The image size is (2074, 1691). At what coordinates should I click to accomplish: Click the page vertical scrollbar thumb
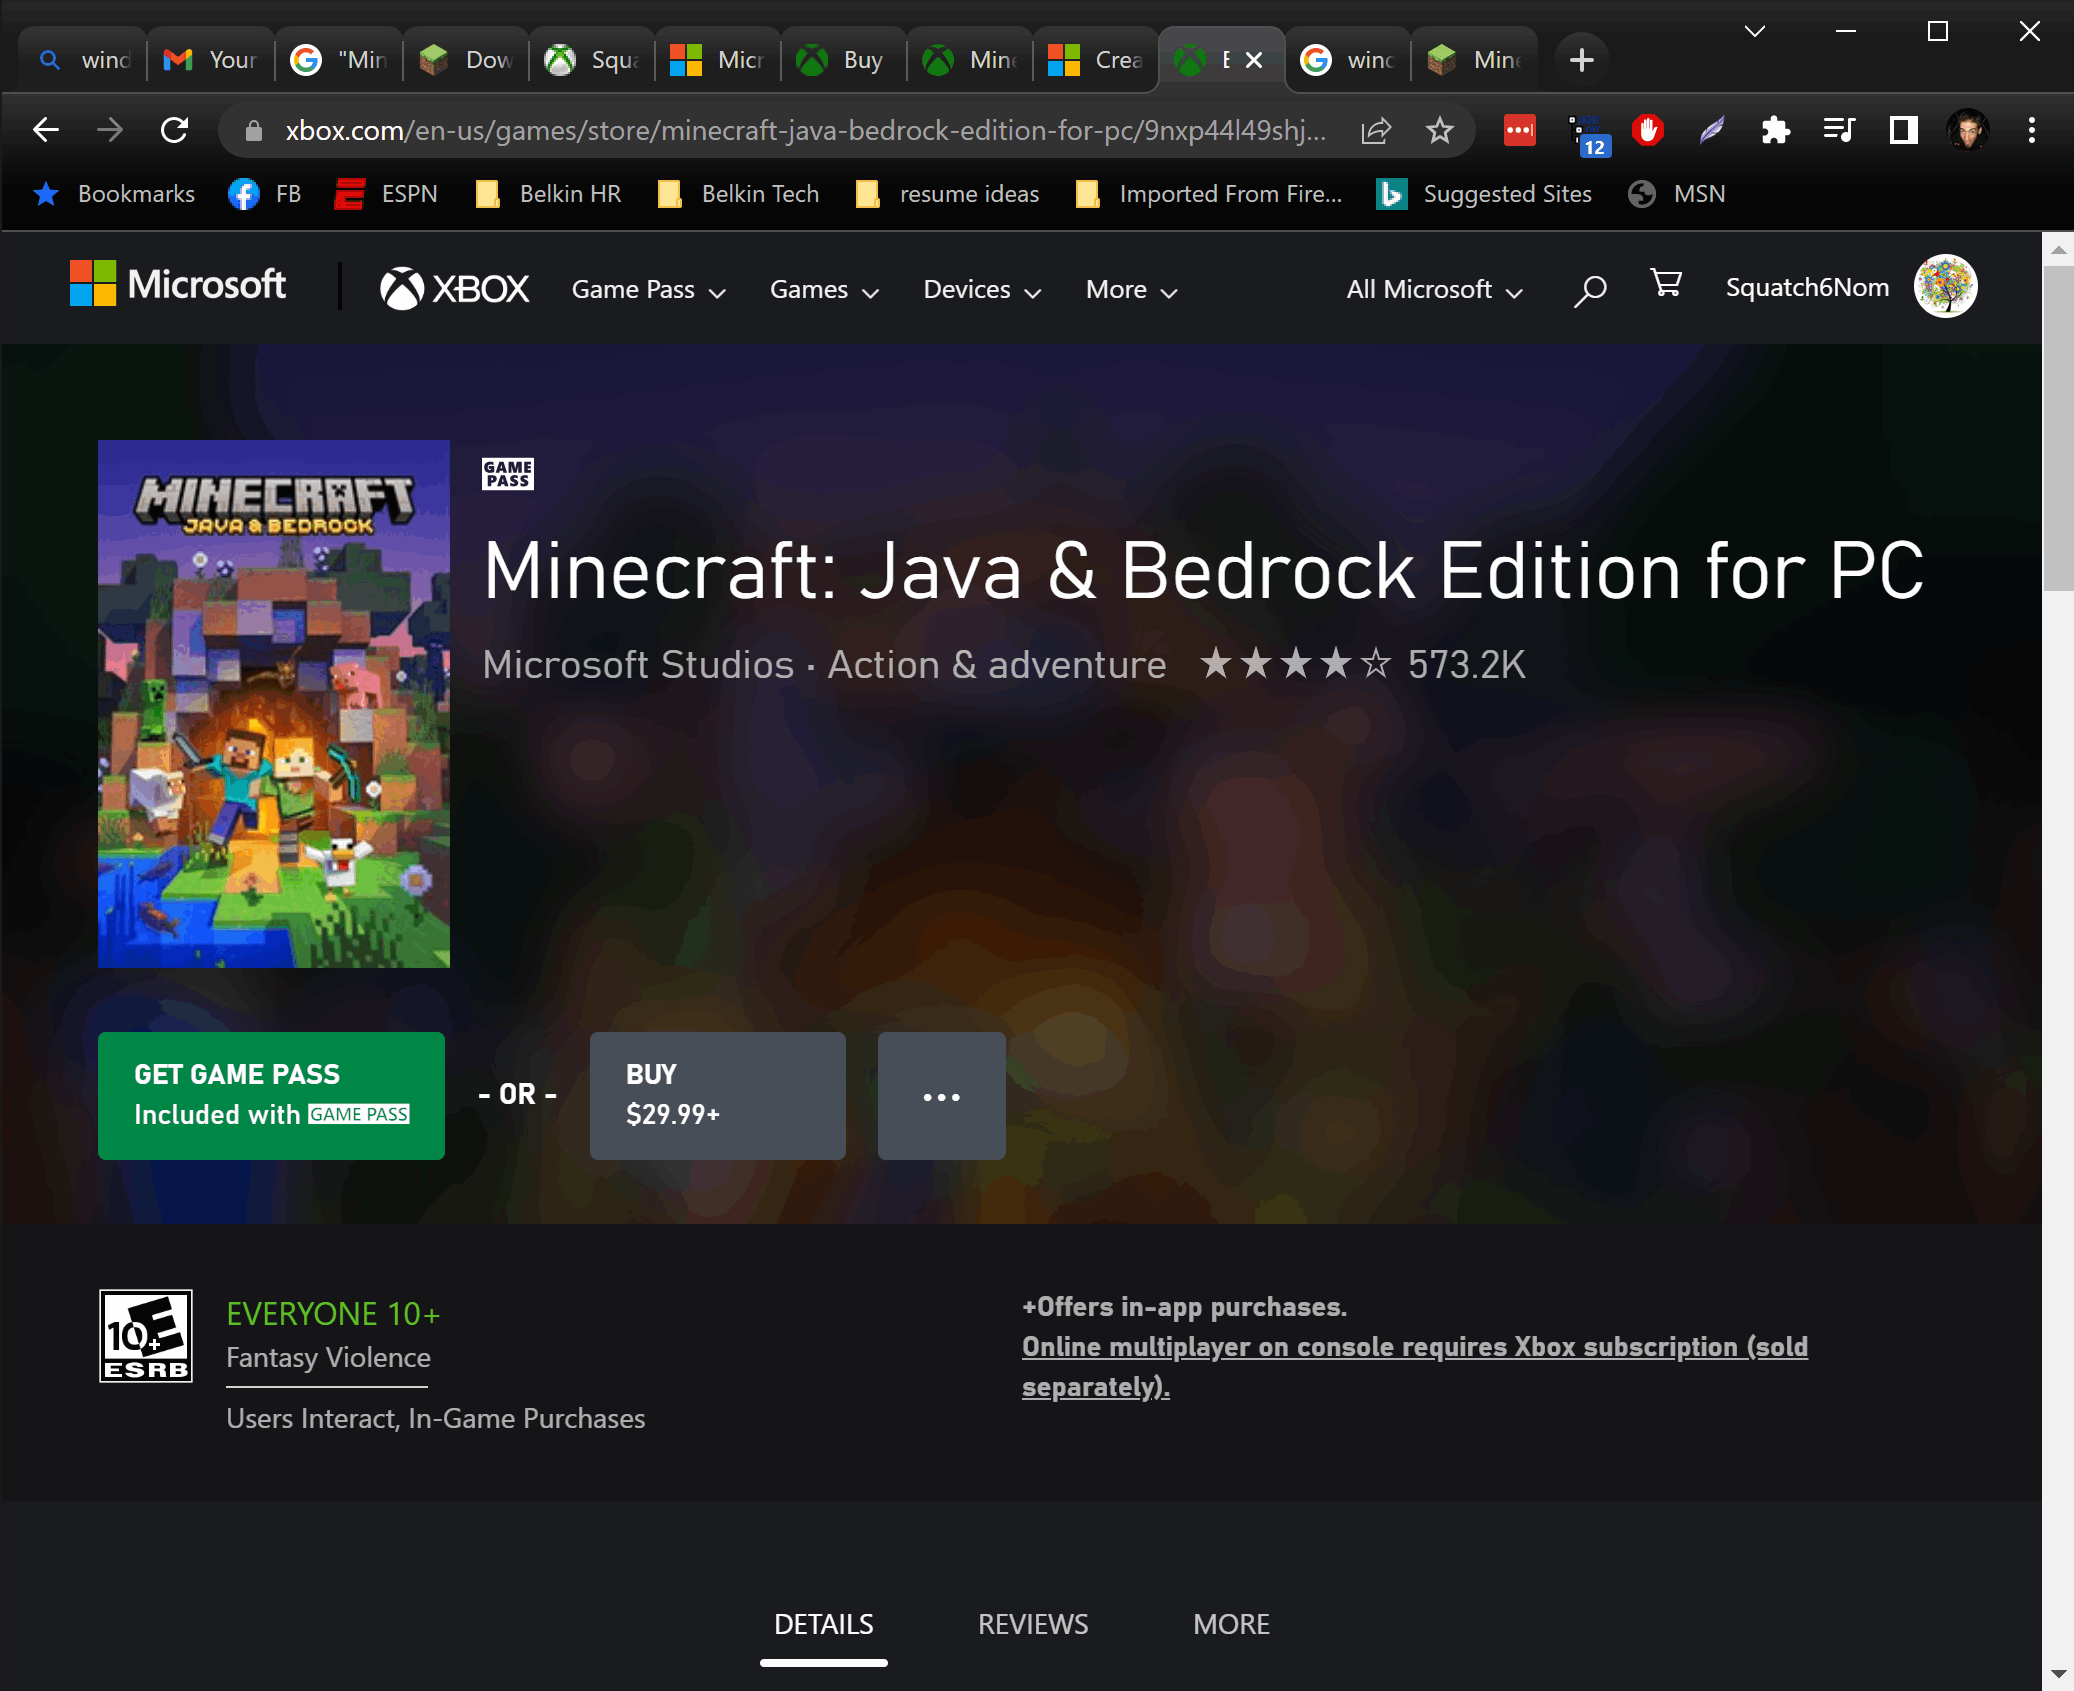click(2057, 430)
